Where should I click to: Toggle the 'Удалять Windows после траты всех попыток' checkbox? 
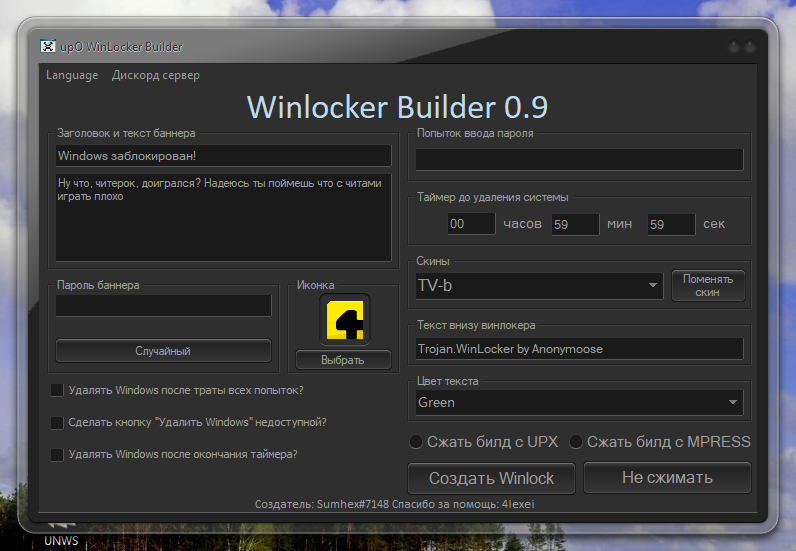[58, 390]
